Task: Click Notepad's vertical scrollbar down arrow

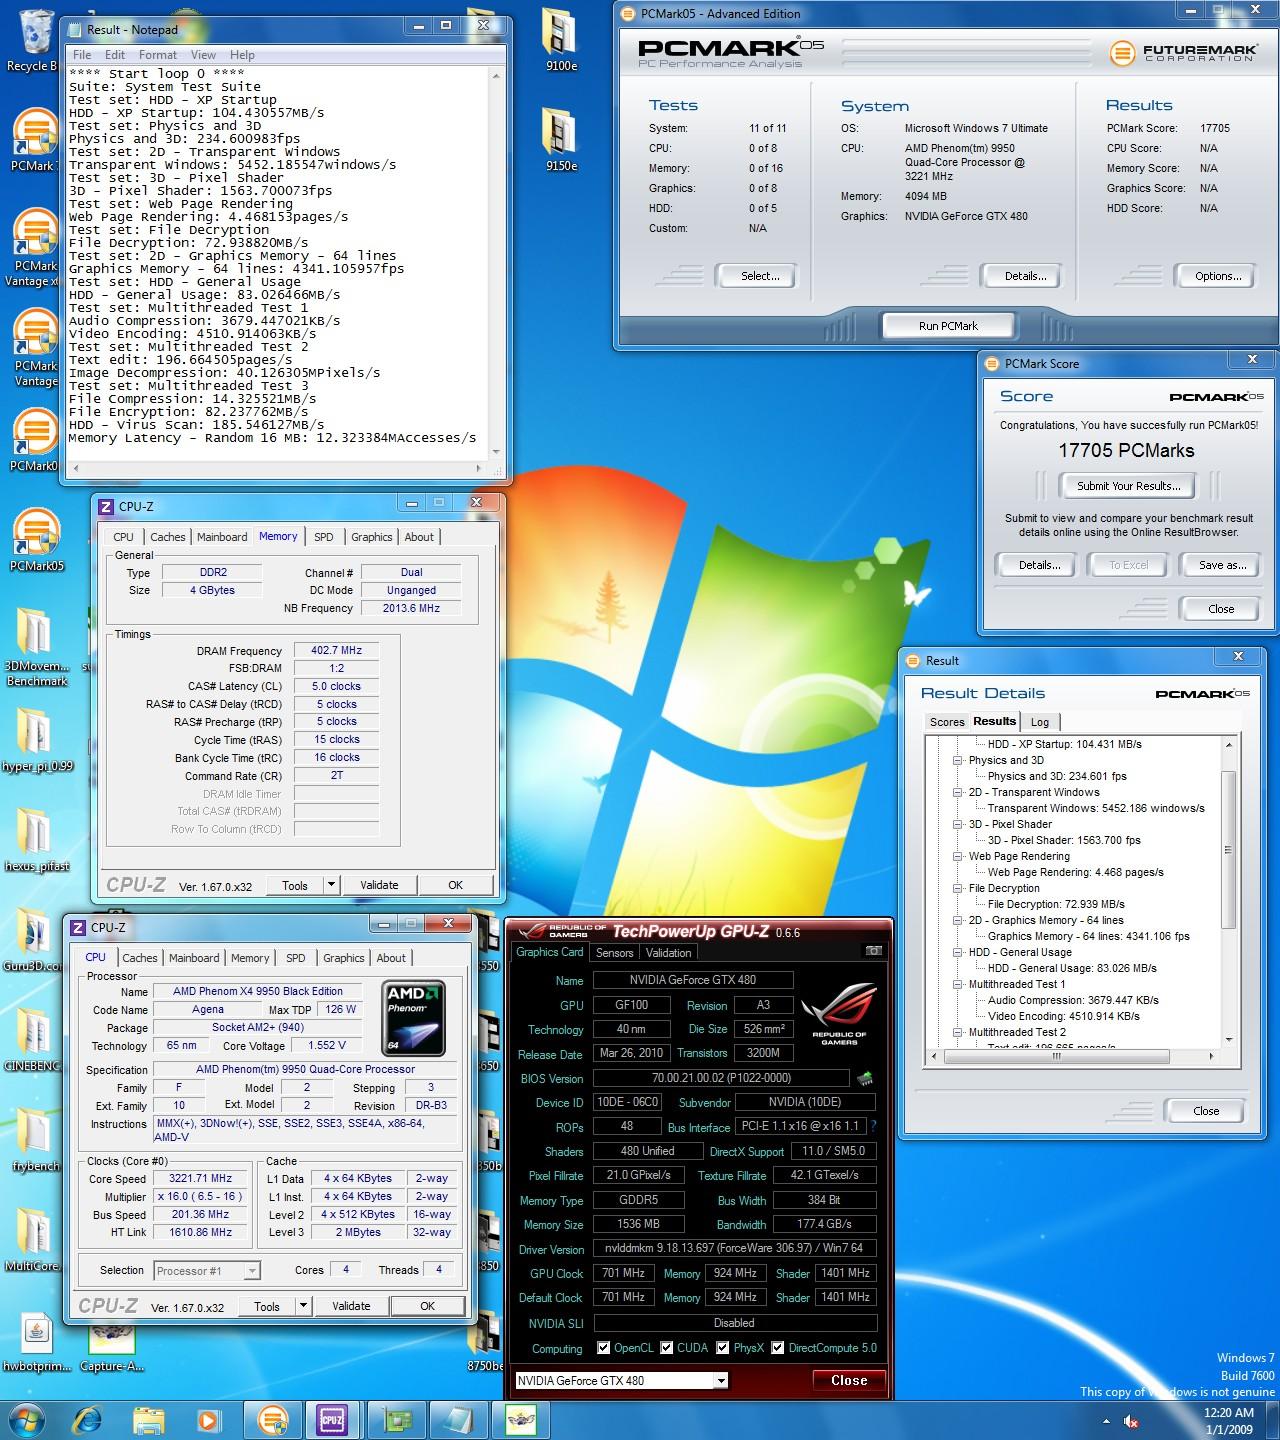Action: [497, 453]
